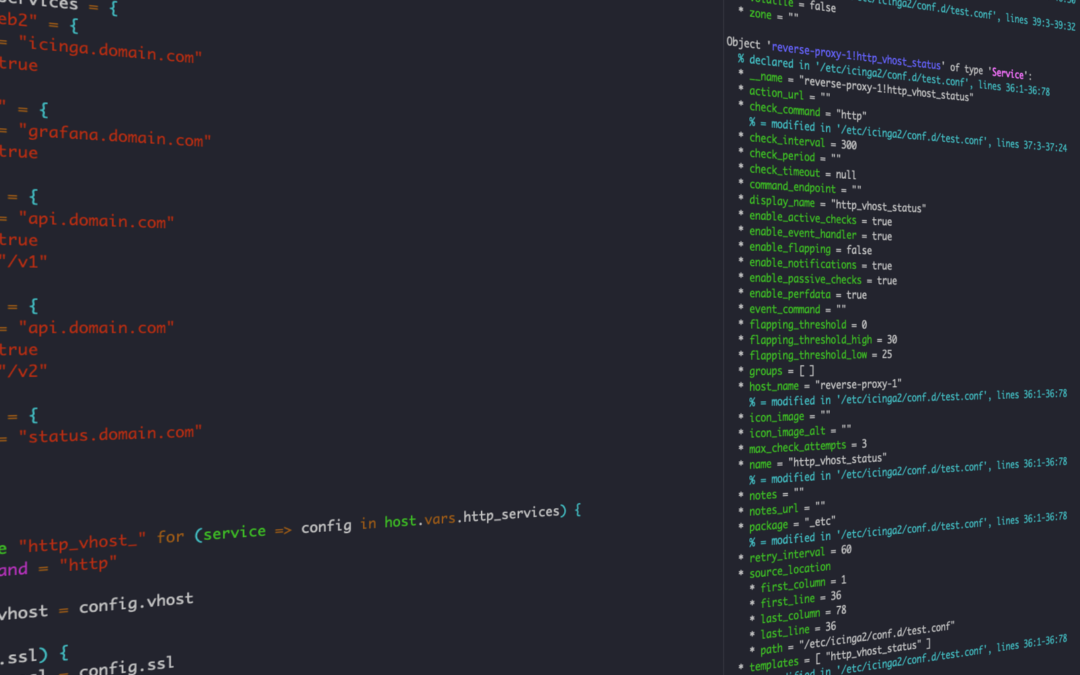The image size is (1080, 675).
Task: Click the api.domain.com string above "/v2"
Action: (96, 328)
